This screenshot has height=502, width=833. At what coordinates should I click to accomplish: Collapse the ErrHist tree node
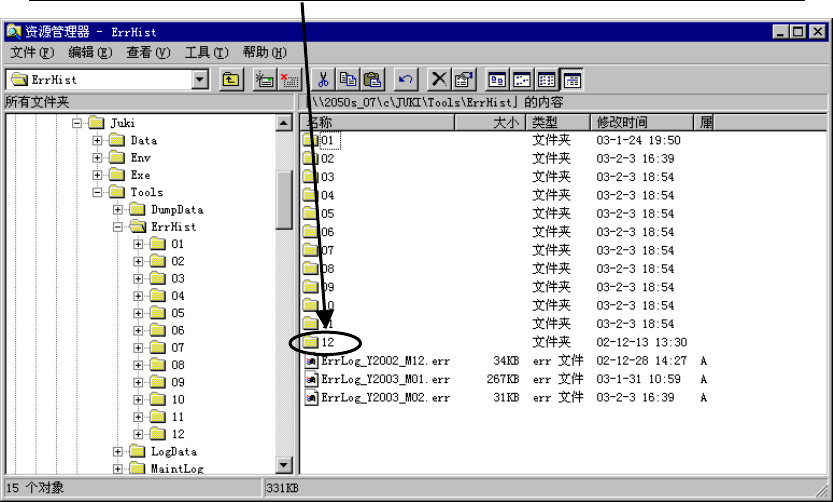click(x=118, y=227)
